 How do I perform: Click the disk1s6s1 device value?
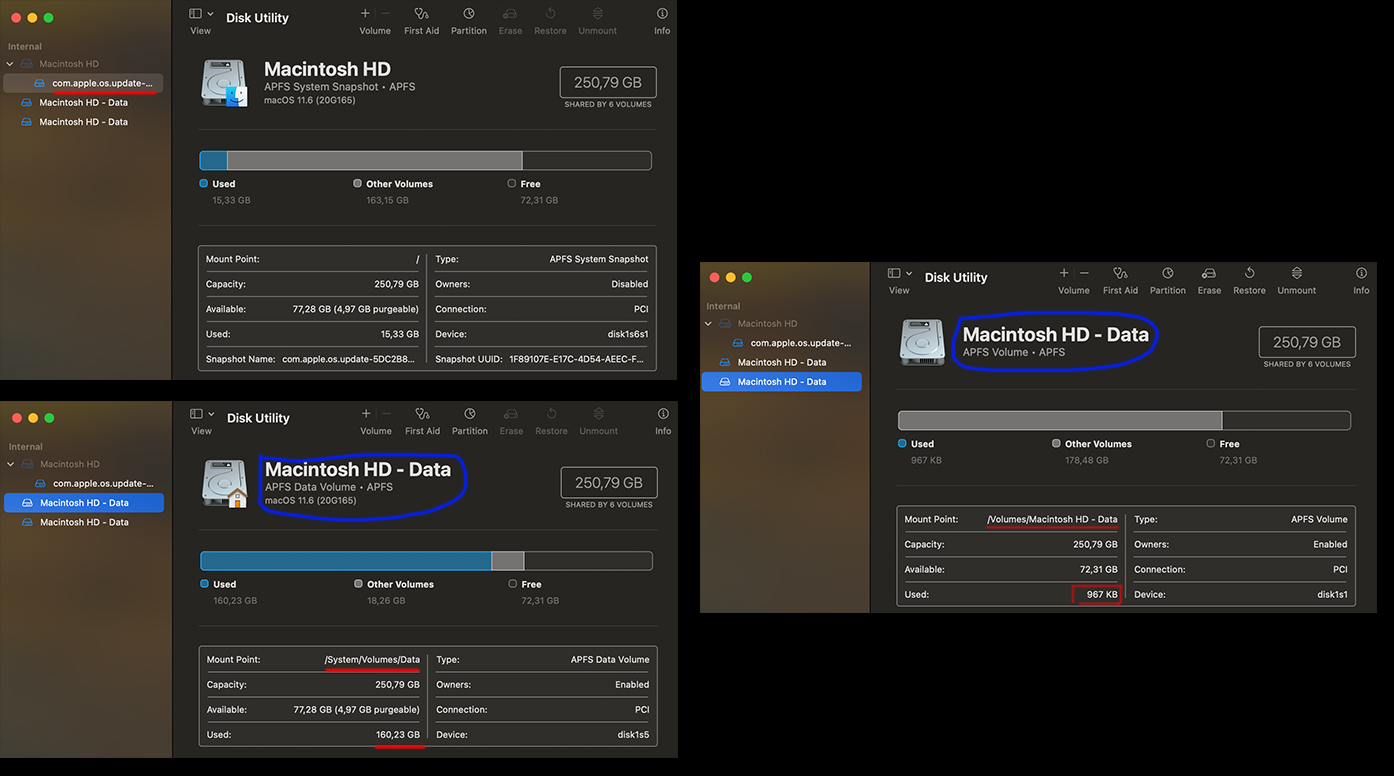626,334
